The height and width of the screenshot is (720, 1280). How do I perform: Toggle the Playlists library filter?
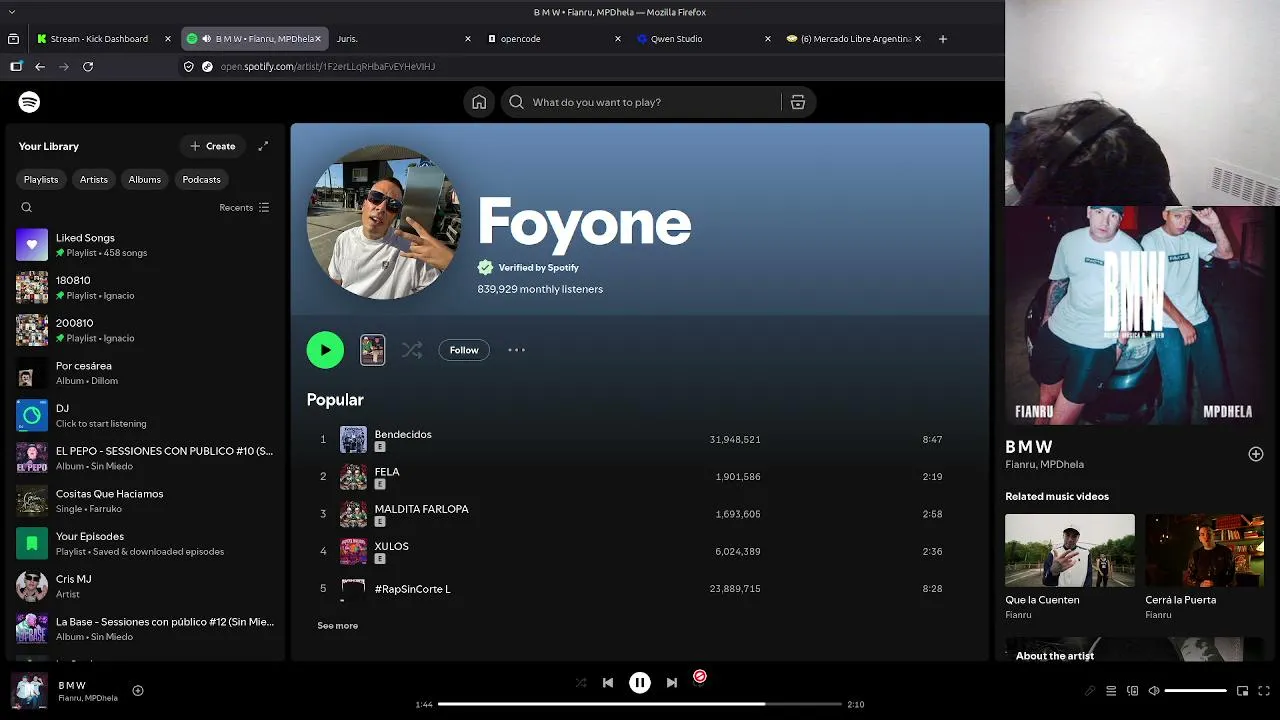[41, 179]
